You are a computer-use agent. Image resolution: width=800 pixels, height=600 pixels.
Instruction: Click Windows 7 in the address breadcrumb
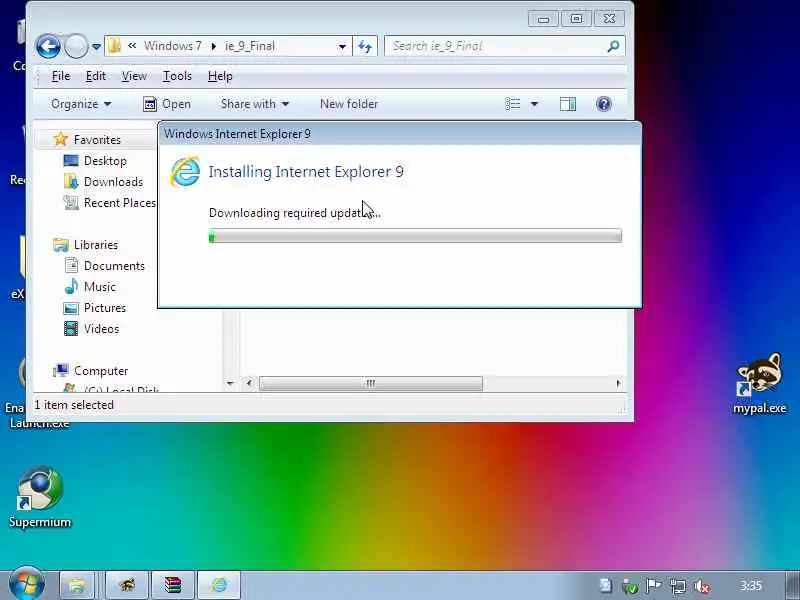pos(172,46)
